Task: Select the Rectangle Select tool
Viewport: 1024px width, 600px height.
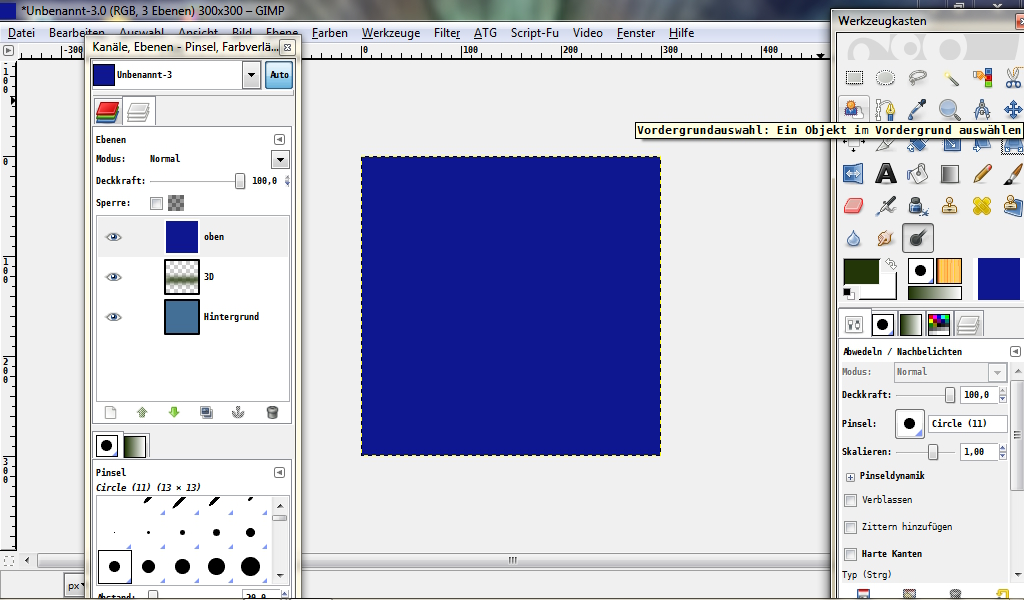Action: pyautogui.click(x=854, y=78)
